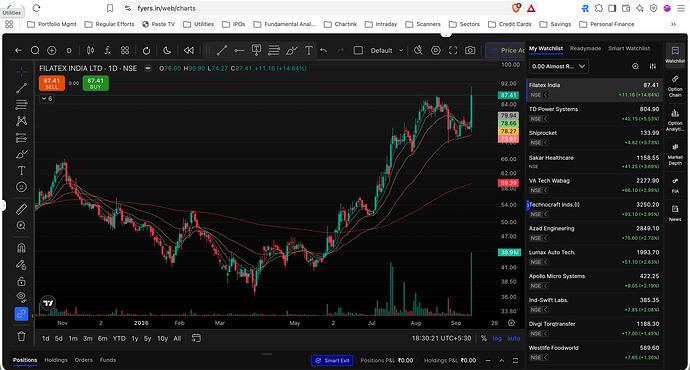Open the D timeframe interval selector
The width and height of the screenshot is (690, 370).
(x=69, y=51)
